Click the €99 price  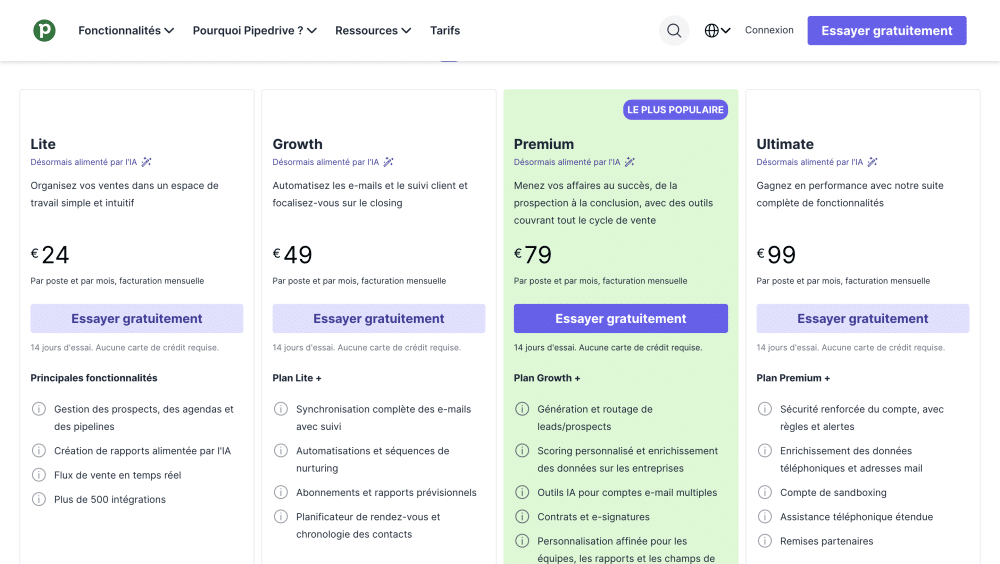click(776, 255)
